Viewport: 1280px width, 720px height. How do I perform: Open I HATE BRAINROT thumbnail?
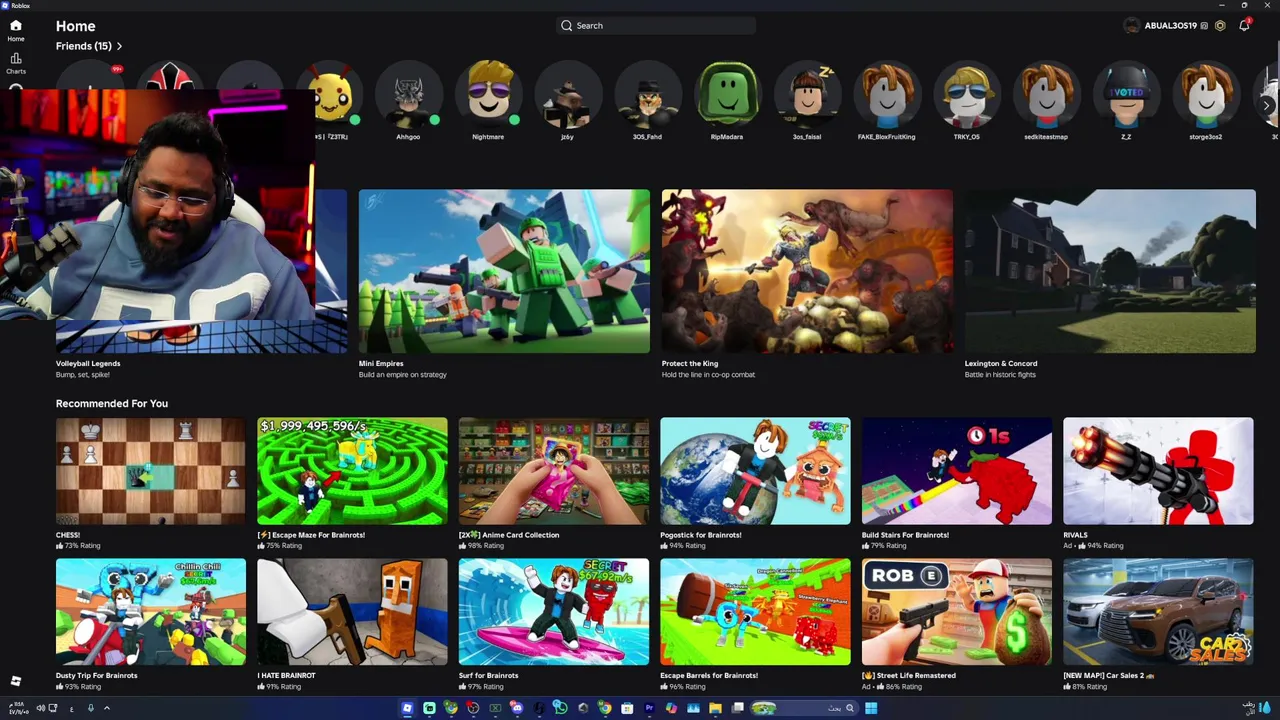pyautogui.click(x=352, y=612)
